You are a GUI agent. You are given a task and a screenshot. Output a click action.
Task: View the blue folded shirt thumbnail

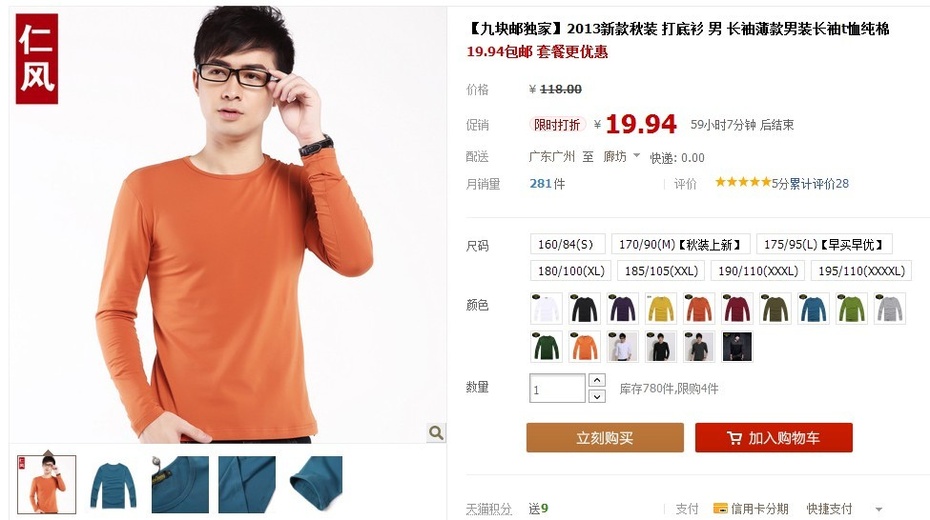[113, 485]
